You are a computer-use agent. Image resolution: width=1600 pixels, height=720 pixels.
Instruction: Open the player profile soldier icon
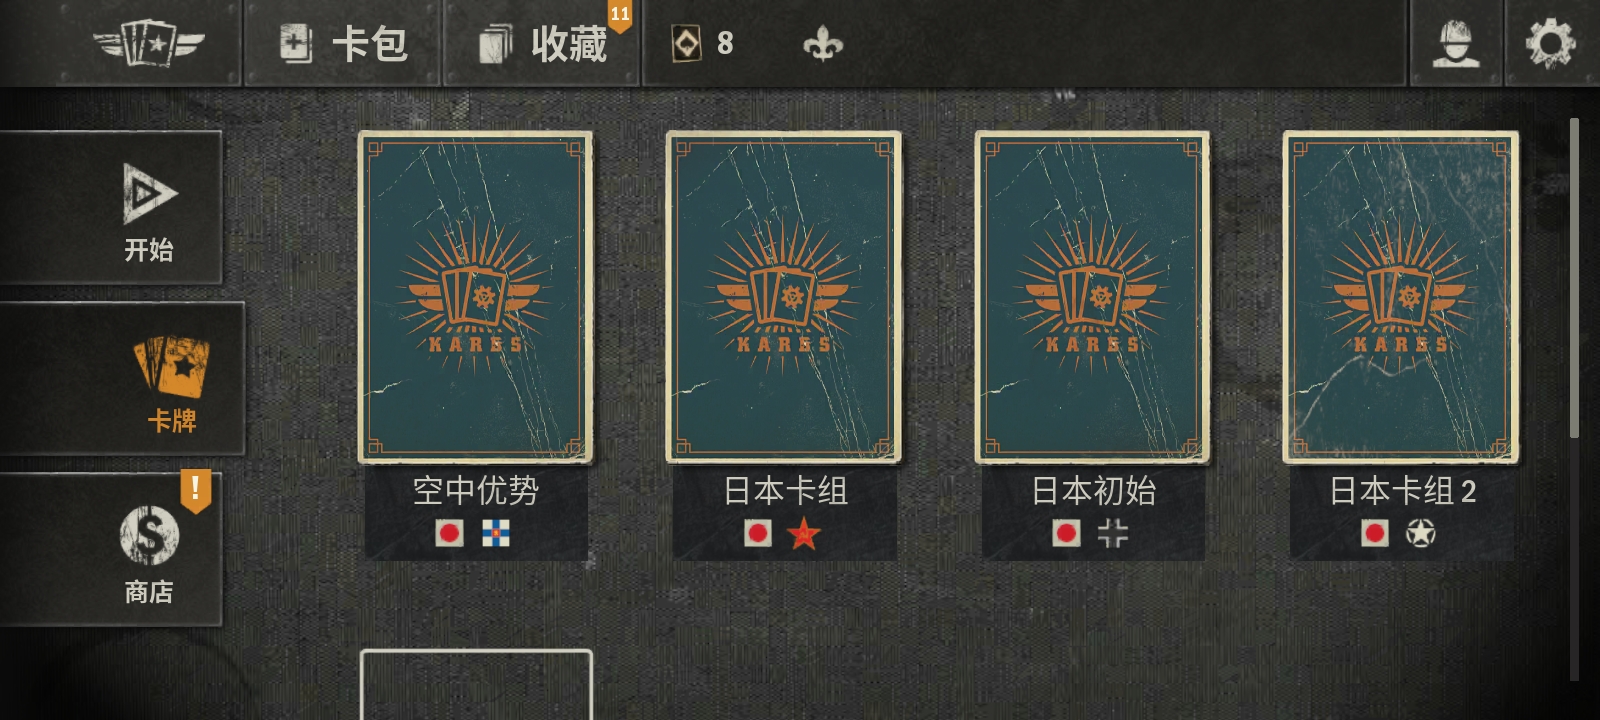(x=1456, y=43)
